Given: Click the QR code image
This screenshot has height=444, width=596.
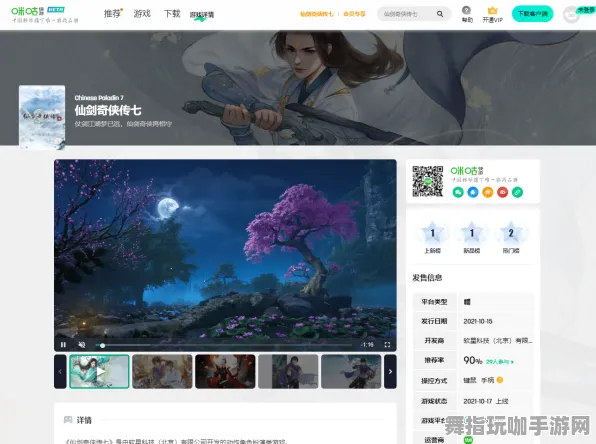Looking at the screenshot, I should click(x=428, y=181).
